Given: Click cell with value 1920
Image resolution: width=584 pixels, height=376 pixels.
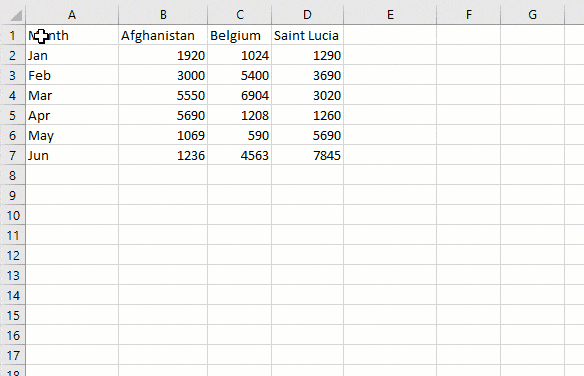Looking at the screenshot, I should 163,55.
